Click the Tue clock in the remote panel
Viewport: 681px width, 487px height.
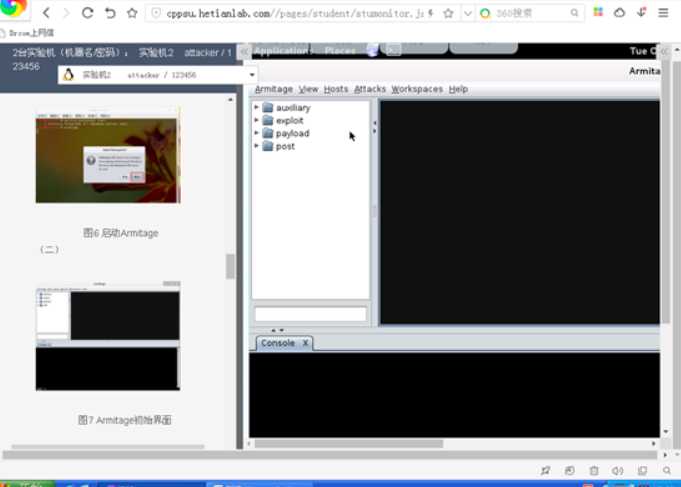(x=644, y=51)
